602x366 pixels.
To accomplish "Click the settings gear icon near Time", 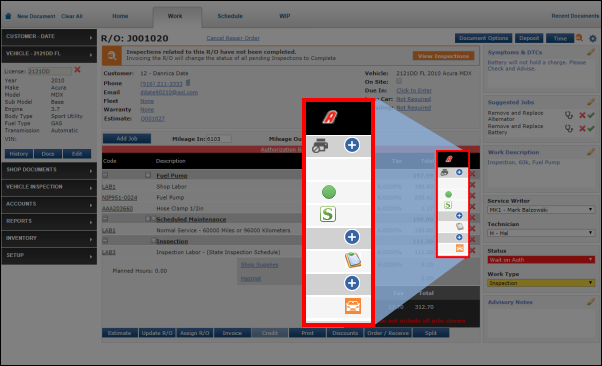I will [593, 38].
